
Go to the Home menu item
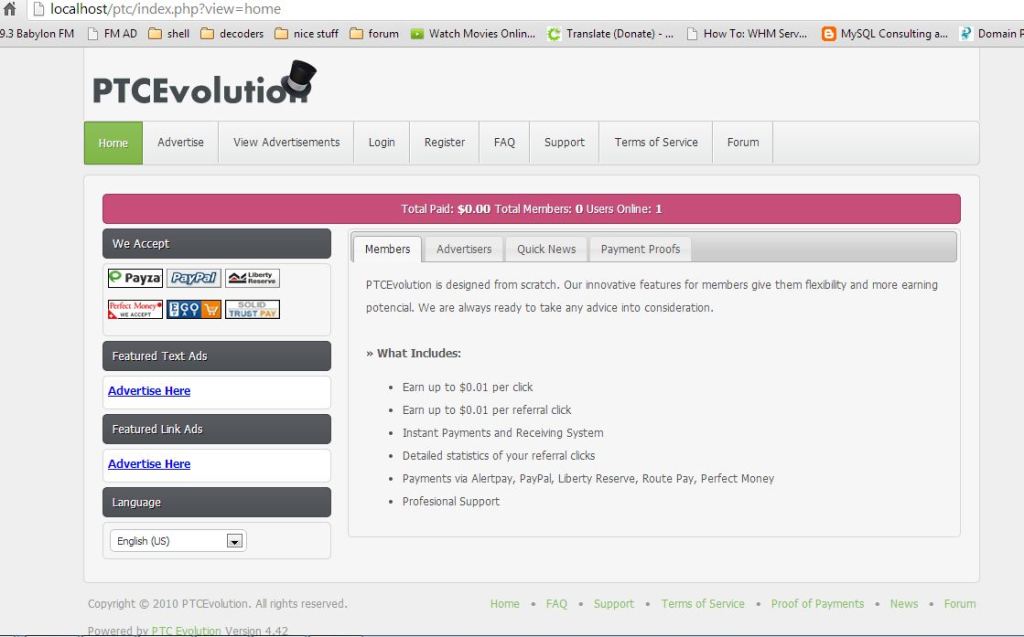113,142
